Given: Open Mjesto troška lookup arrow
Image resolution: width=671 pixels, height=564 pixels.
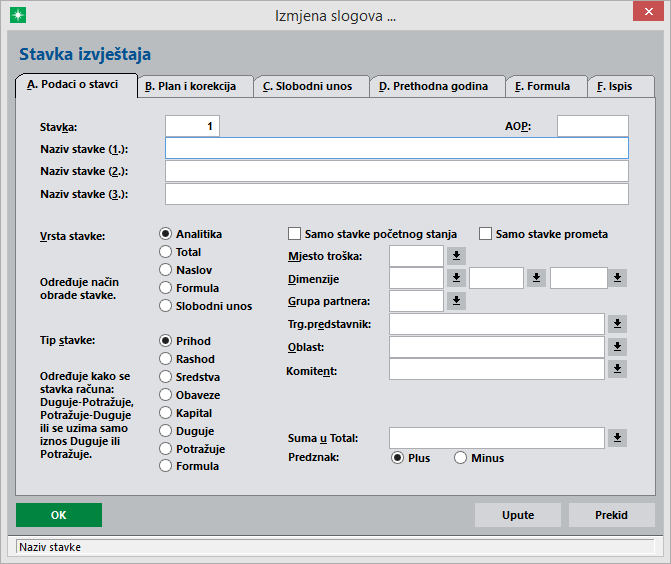Looking at the screenshot, I should click(x=456, y=255).
